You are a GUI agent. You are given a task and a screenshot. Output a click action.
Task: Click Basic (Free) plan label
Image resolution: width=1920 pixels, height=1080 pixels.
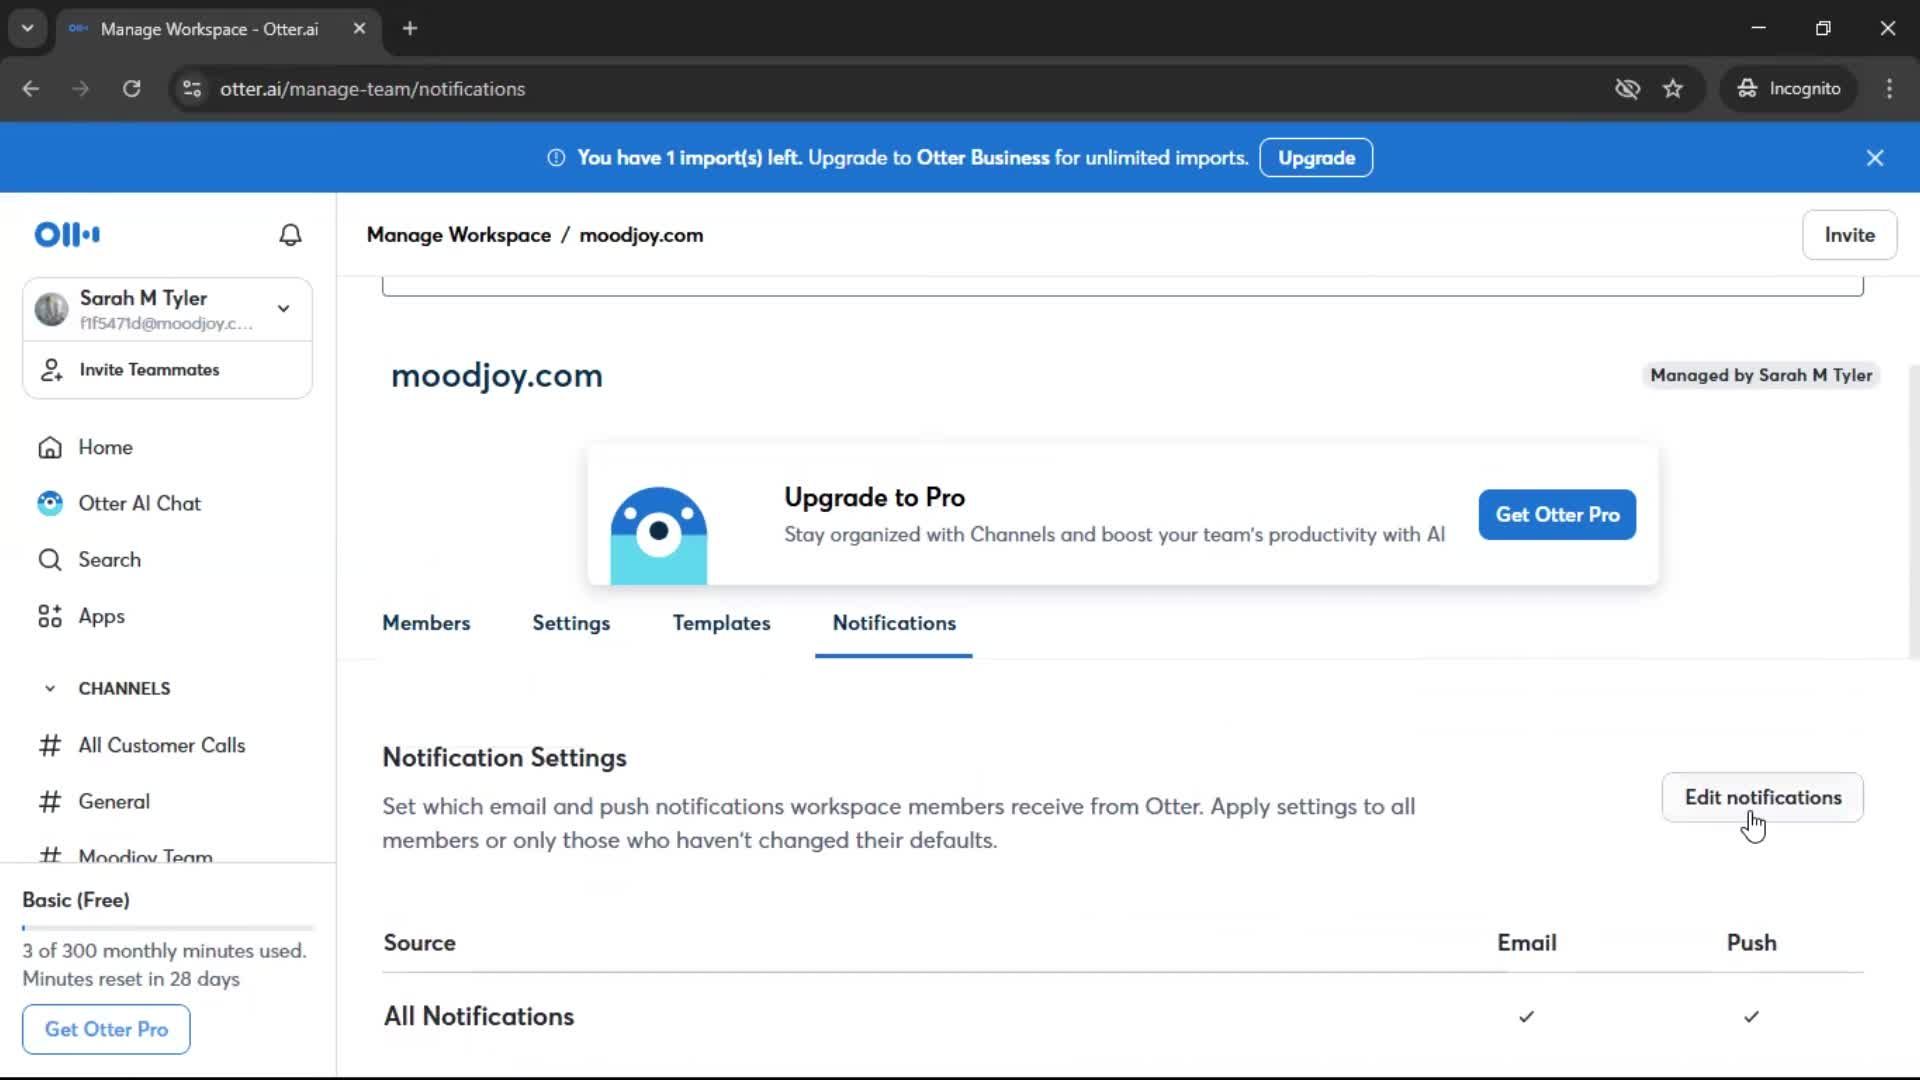pyautogui.click(x=76, y=900)
